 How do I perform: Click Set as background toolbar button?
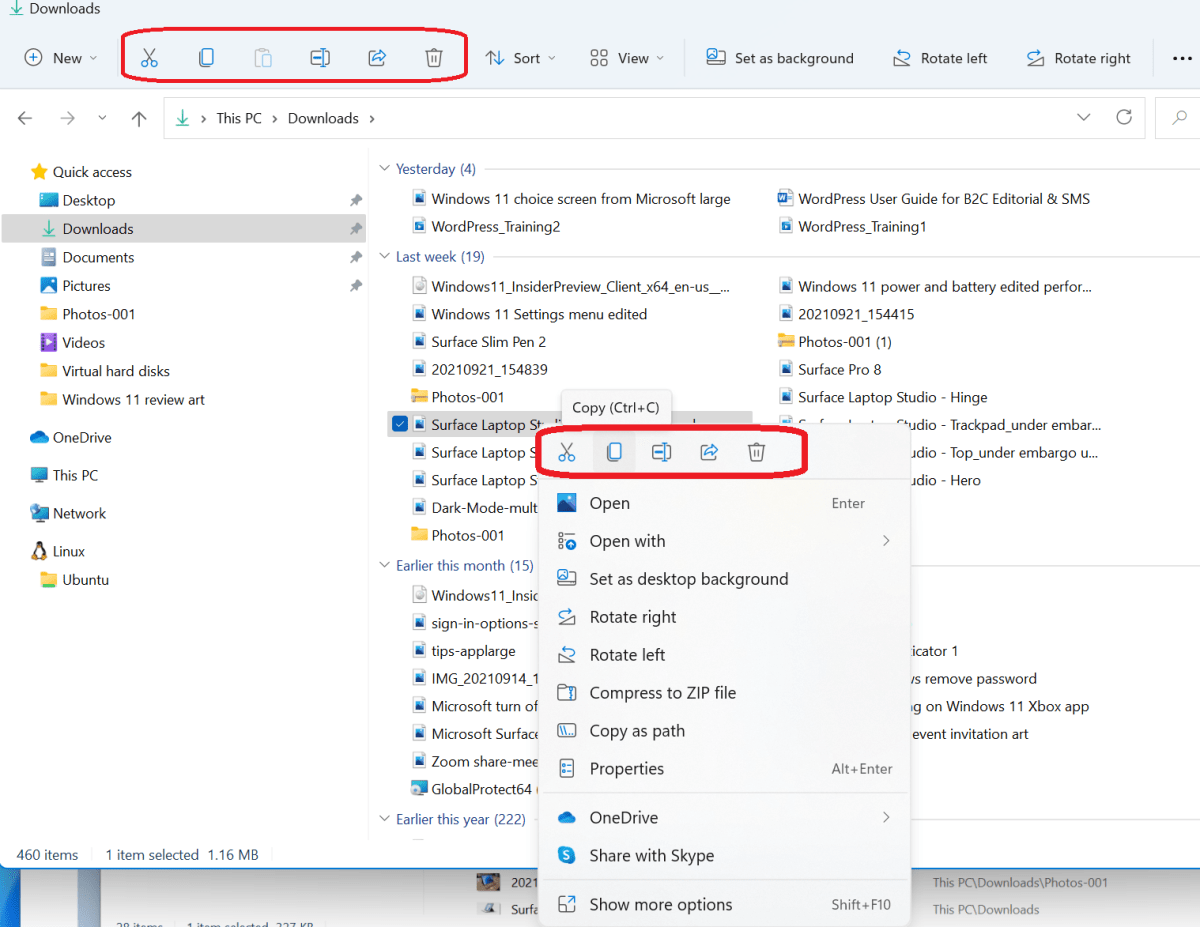click(780, 58)
